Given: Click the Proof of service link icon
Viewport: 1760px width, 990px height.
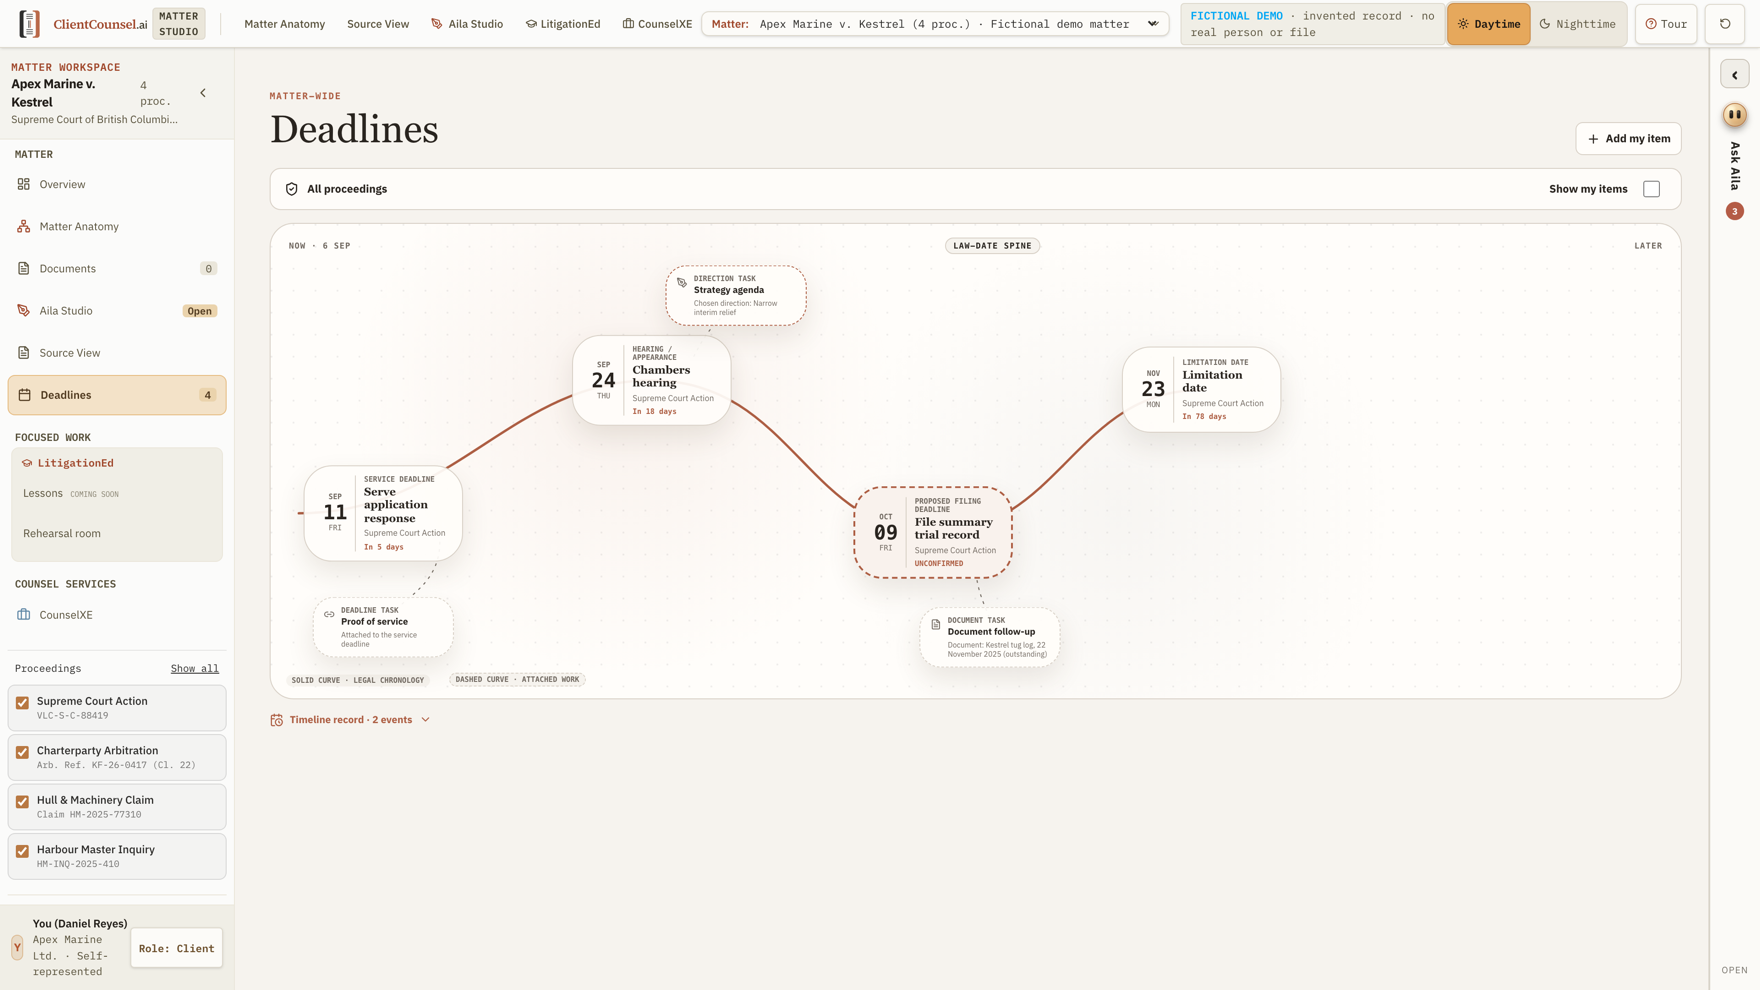Looking at the screenshot, I should coord(329,614).
